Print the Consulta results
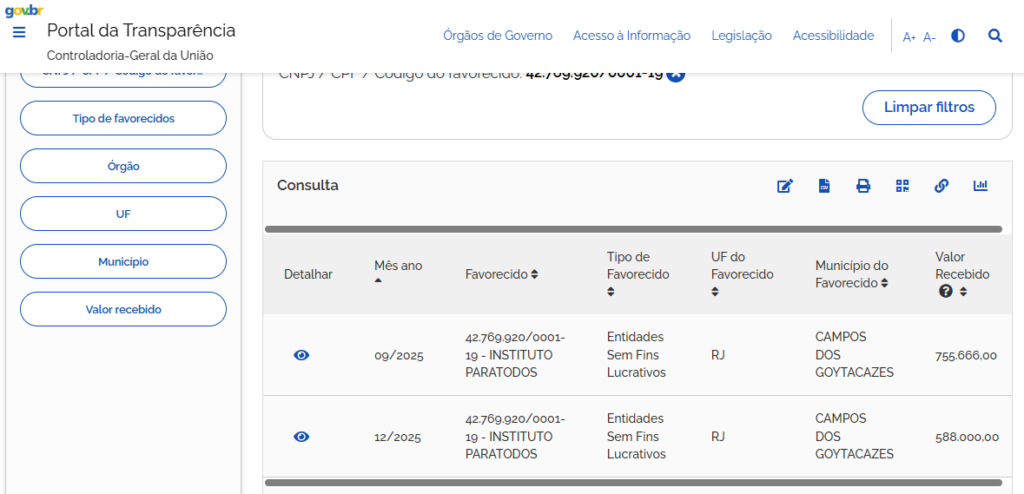The height and width of the screenshot is (494, 1024). click(x=863, y=186)
